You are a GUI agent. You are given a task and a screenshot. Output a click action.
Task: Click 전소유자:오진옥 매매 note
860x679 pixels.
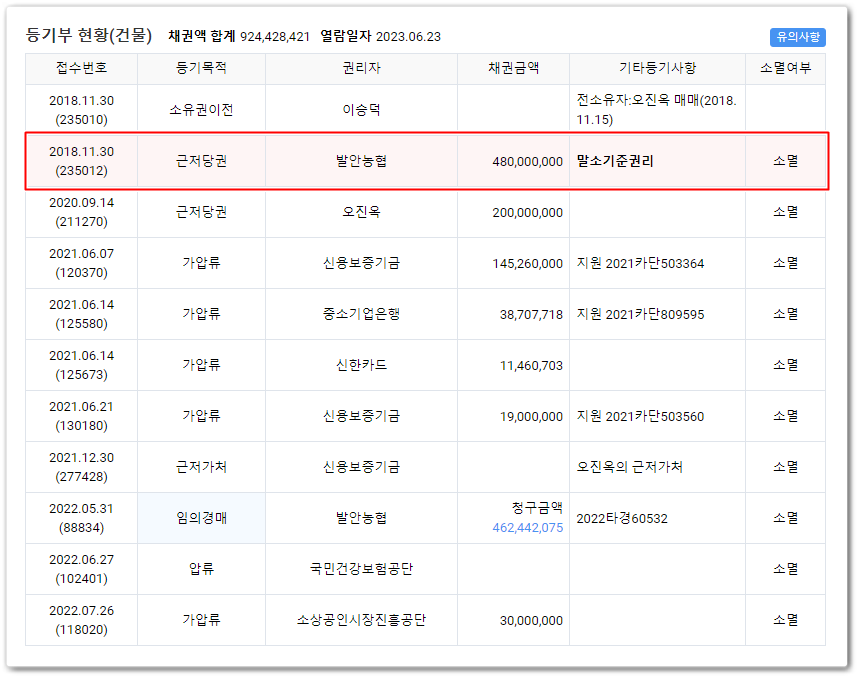[x=656, y=110]
